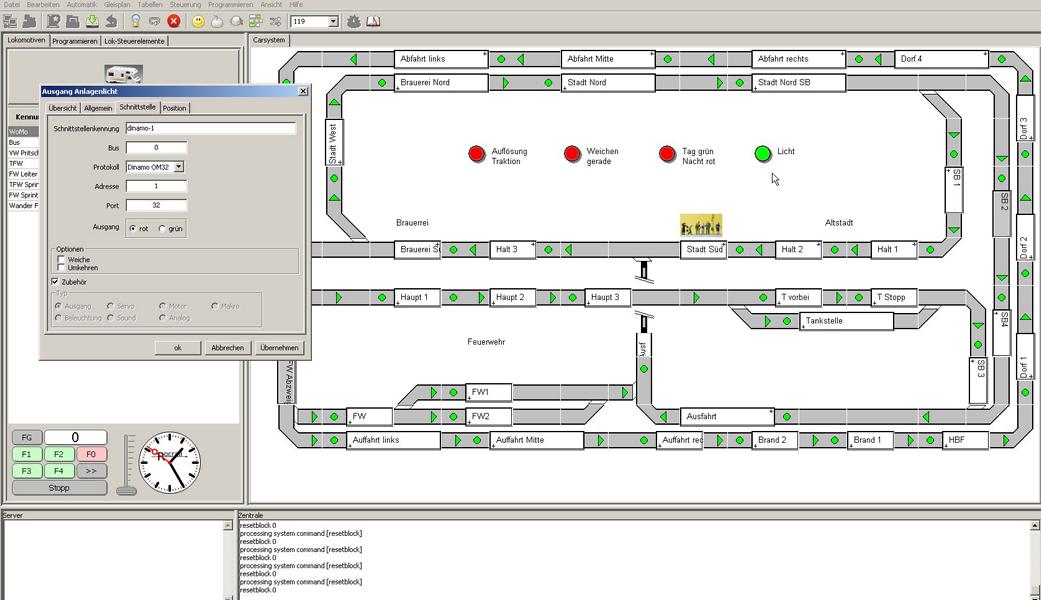Select the grün output radio button

(x=163, y=229)
